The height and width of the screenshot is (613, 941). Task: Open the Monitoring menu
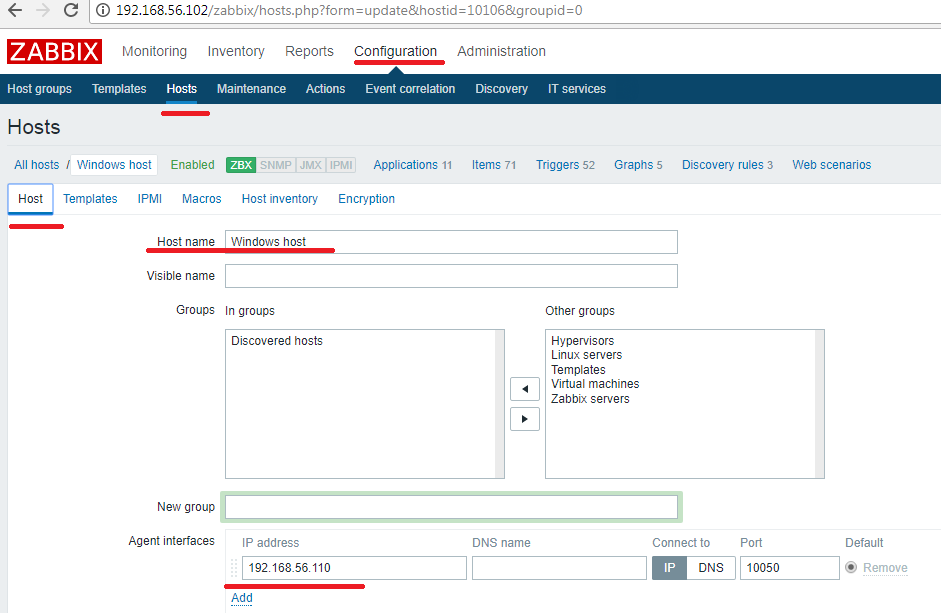(x=154, y=52)
